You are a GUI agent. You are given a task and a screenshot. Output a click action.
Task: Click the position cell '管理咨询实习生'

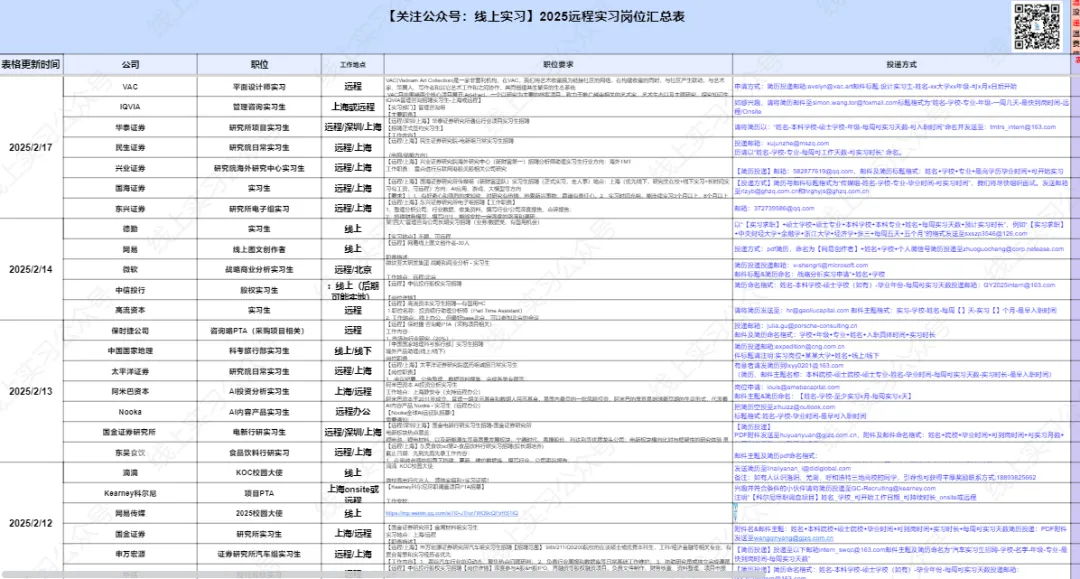pos(259,107)
